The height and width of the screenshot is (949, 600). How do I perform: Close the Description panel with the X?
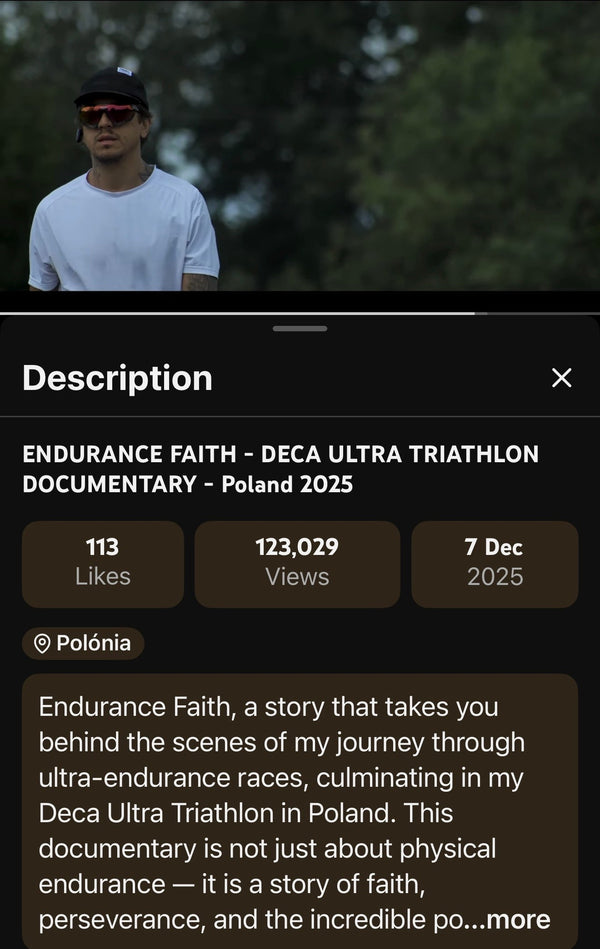(x=562, y=378)
